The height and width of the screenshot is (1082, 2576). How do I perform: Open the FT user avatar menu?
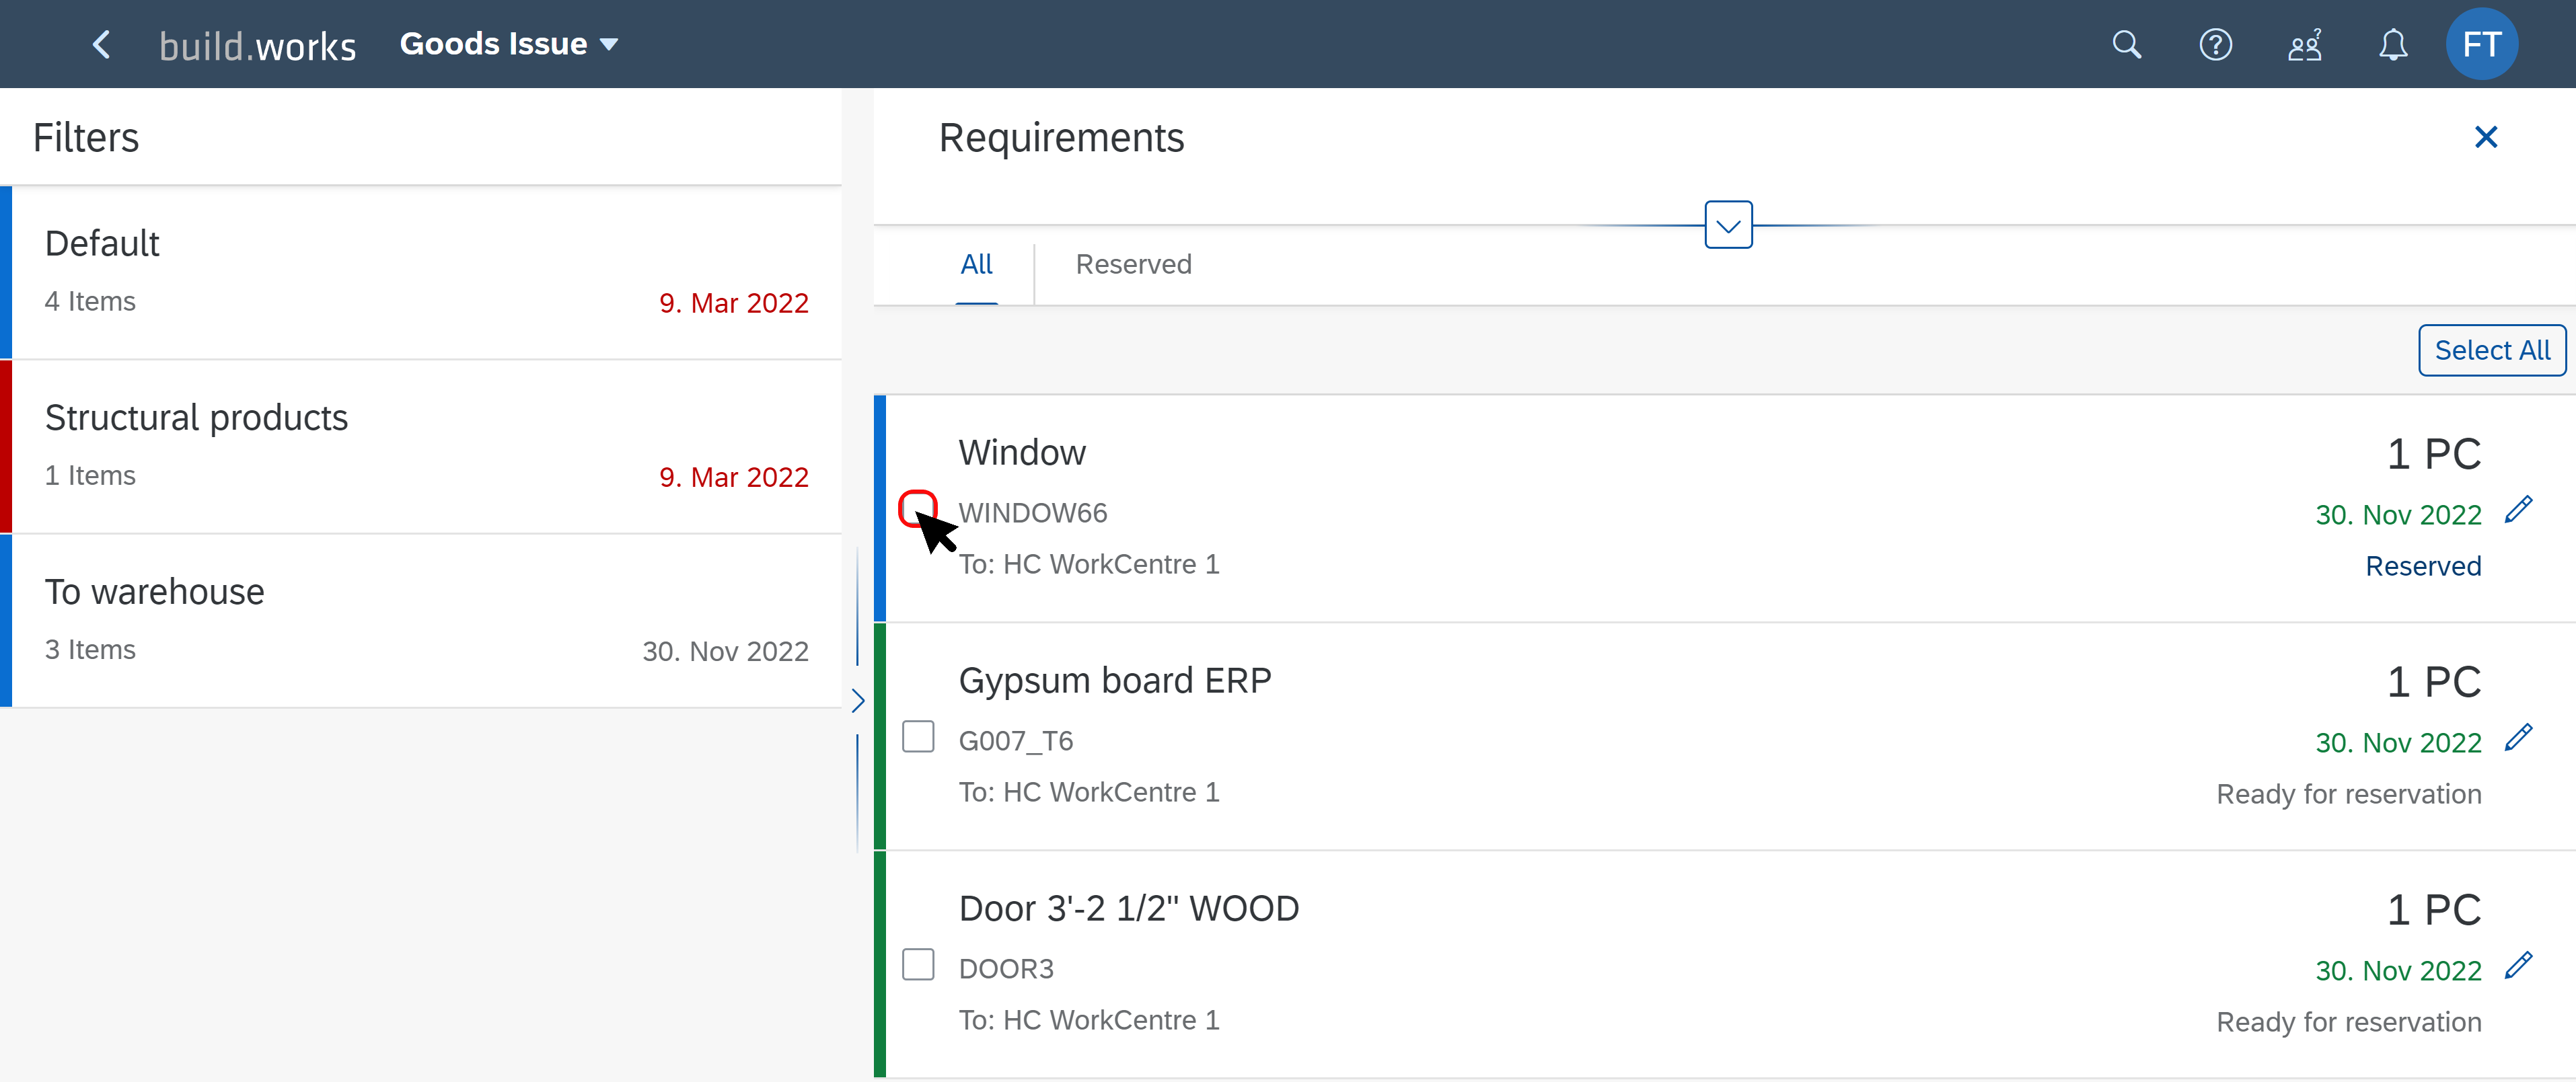[2481, 44]
